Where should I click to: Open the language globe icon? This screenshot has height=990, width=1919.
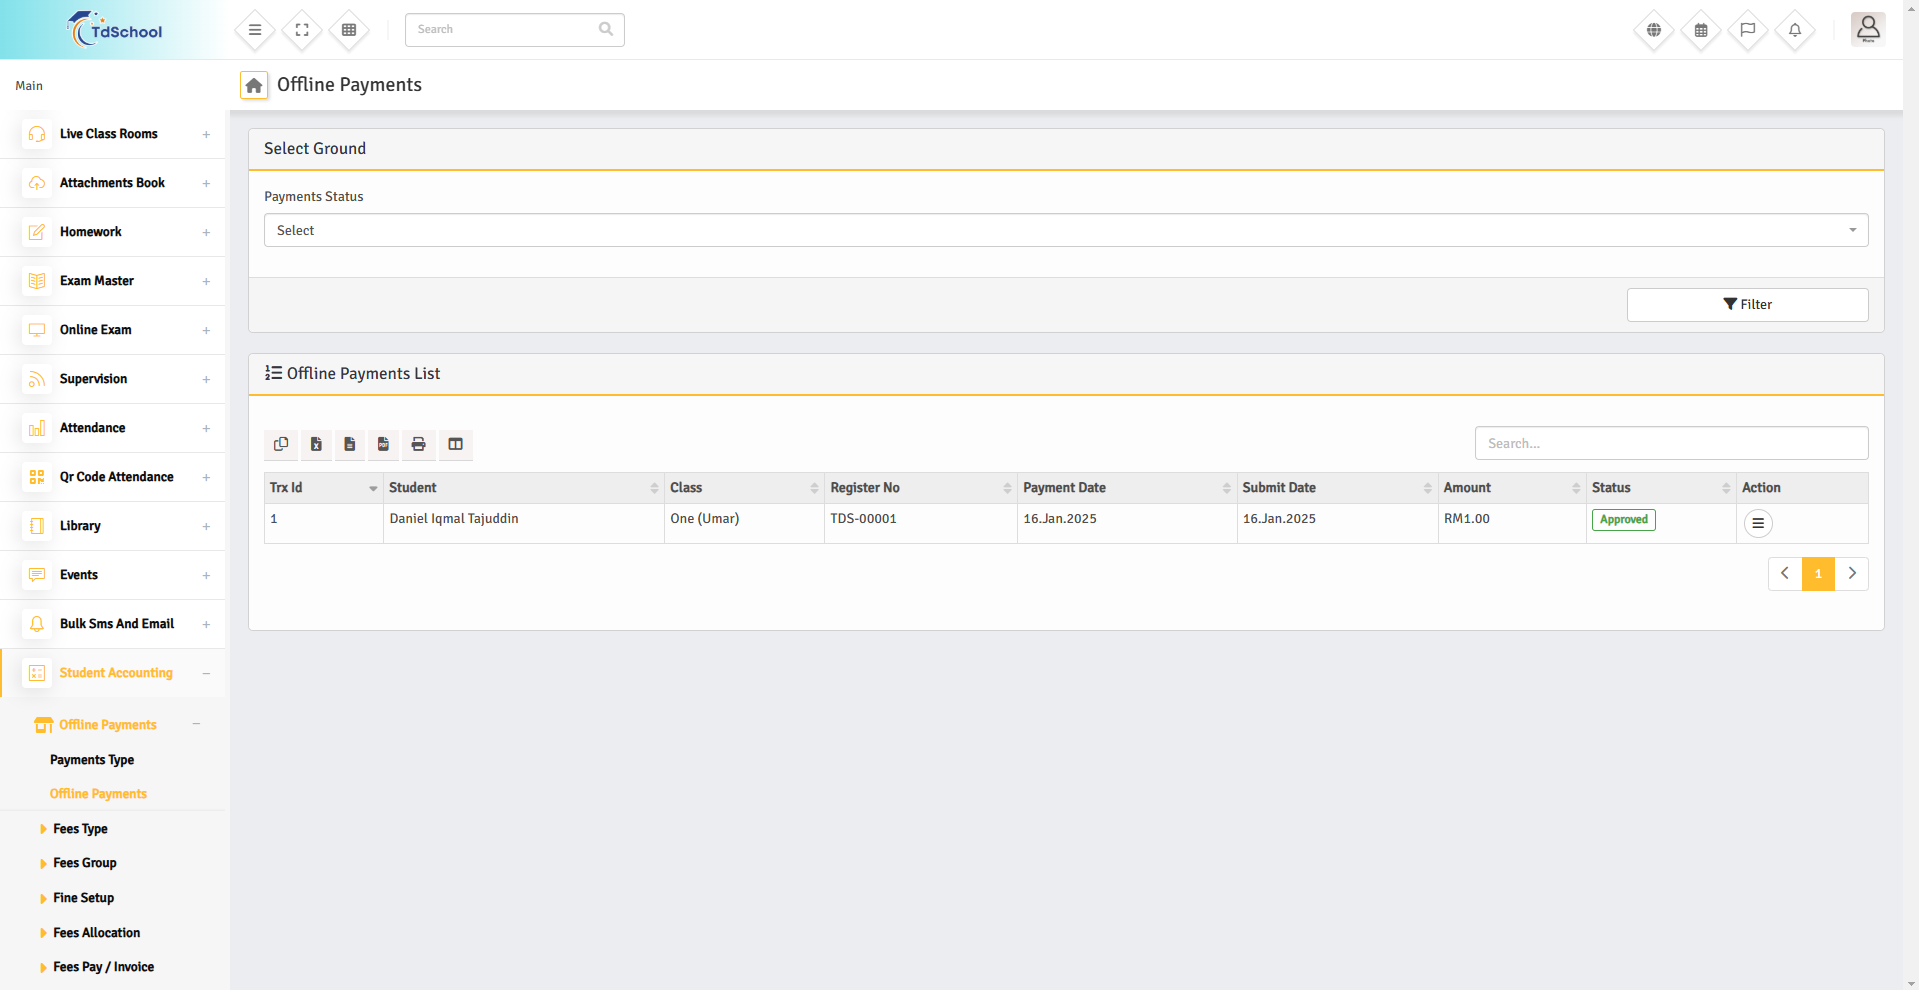coord(1654,30)
